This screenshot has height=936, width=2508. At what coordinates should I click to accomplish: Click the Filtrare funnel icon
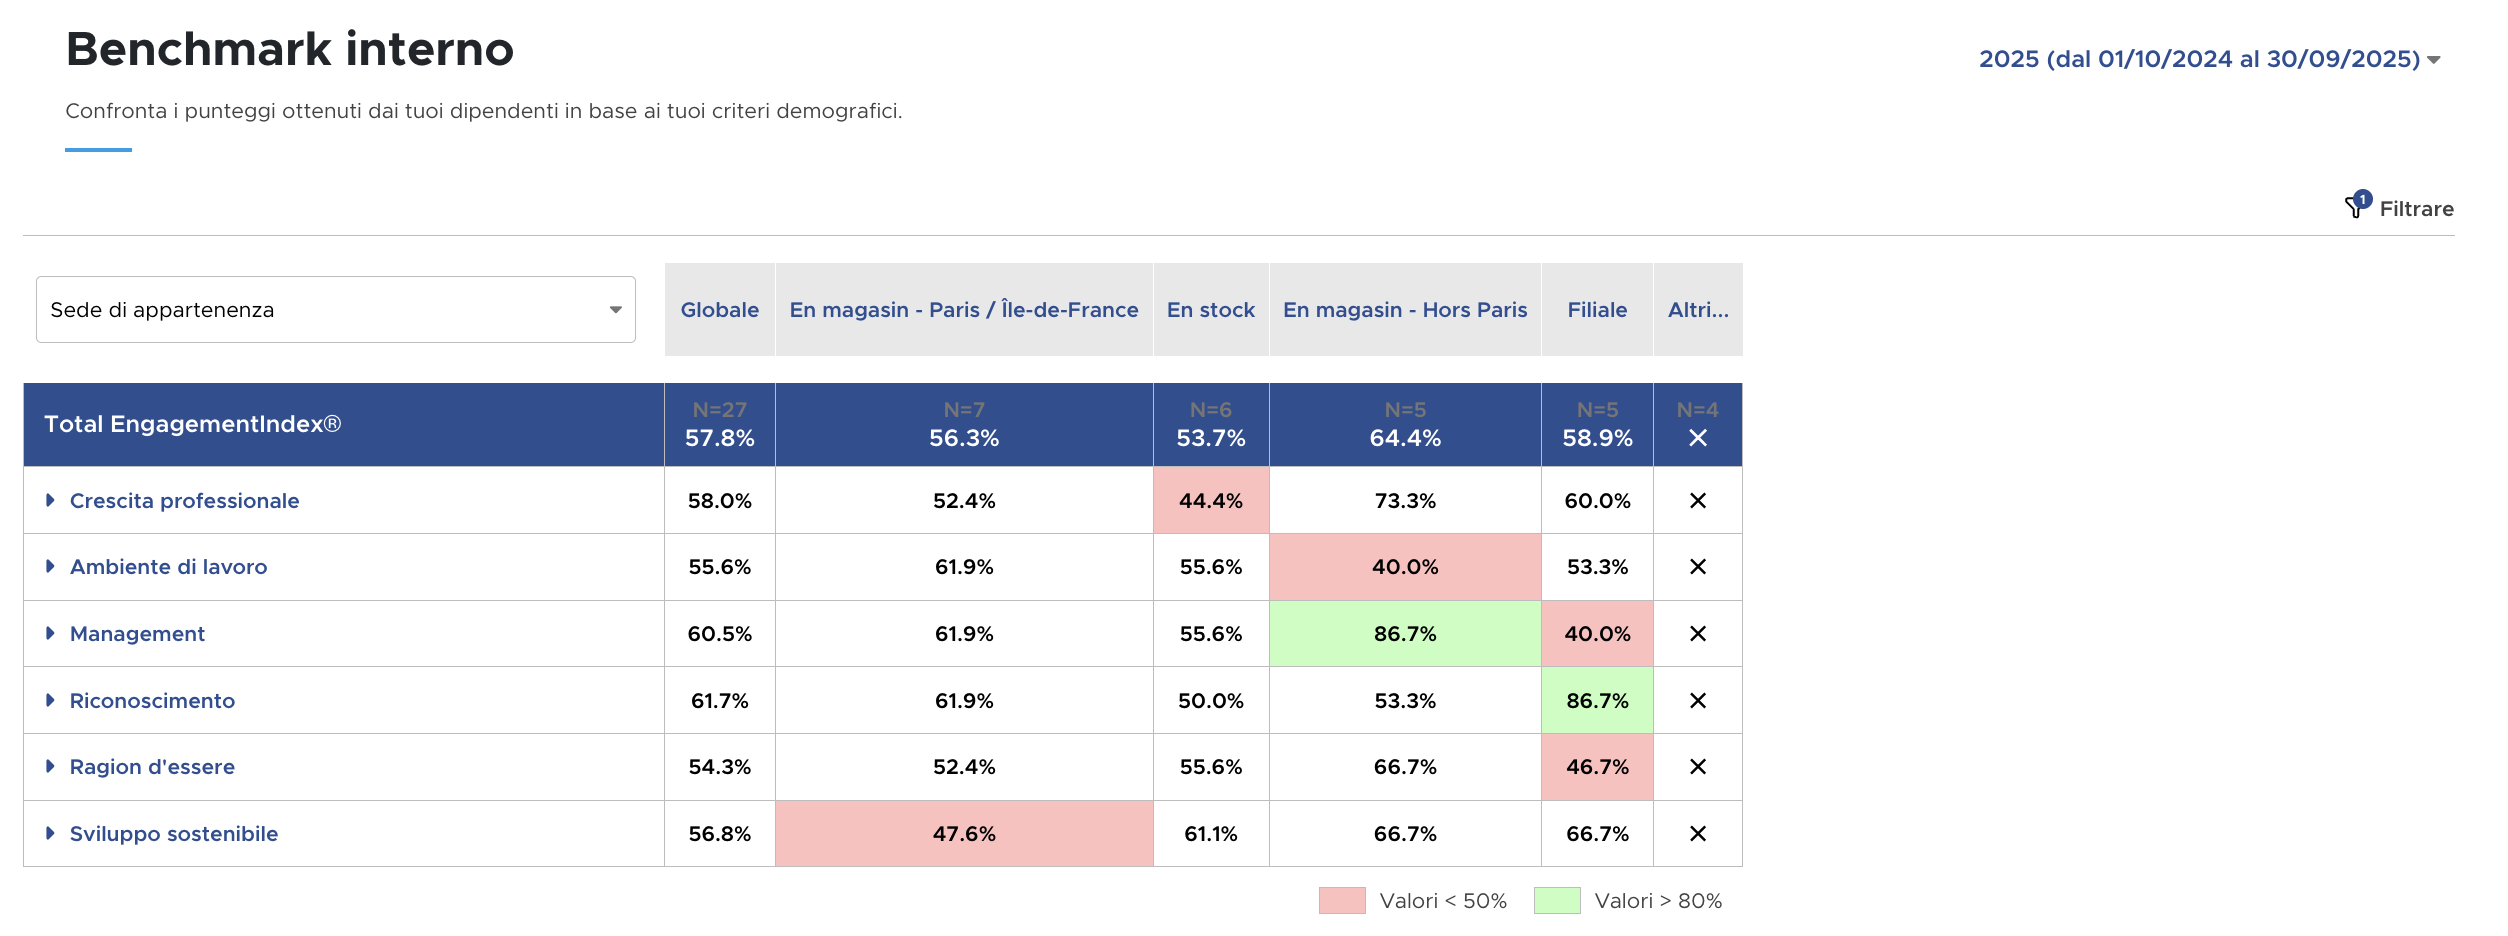tap(2356, 207)
